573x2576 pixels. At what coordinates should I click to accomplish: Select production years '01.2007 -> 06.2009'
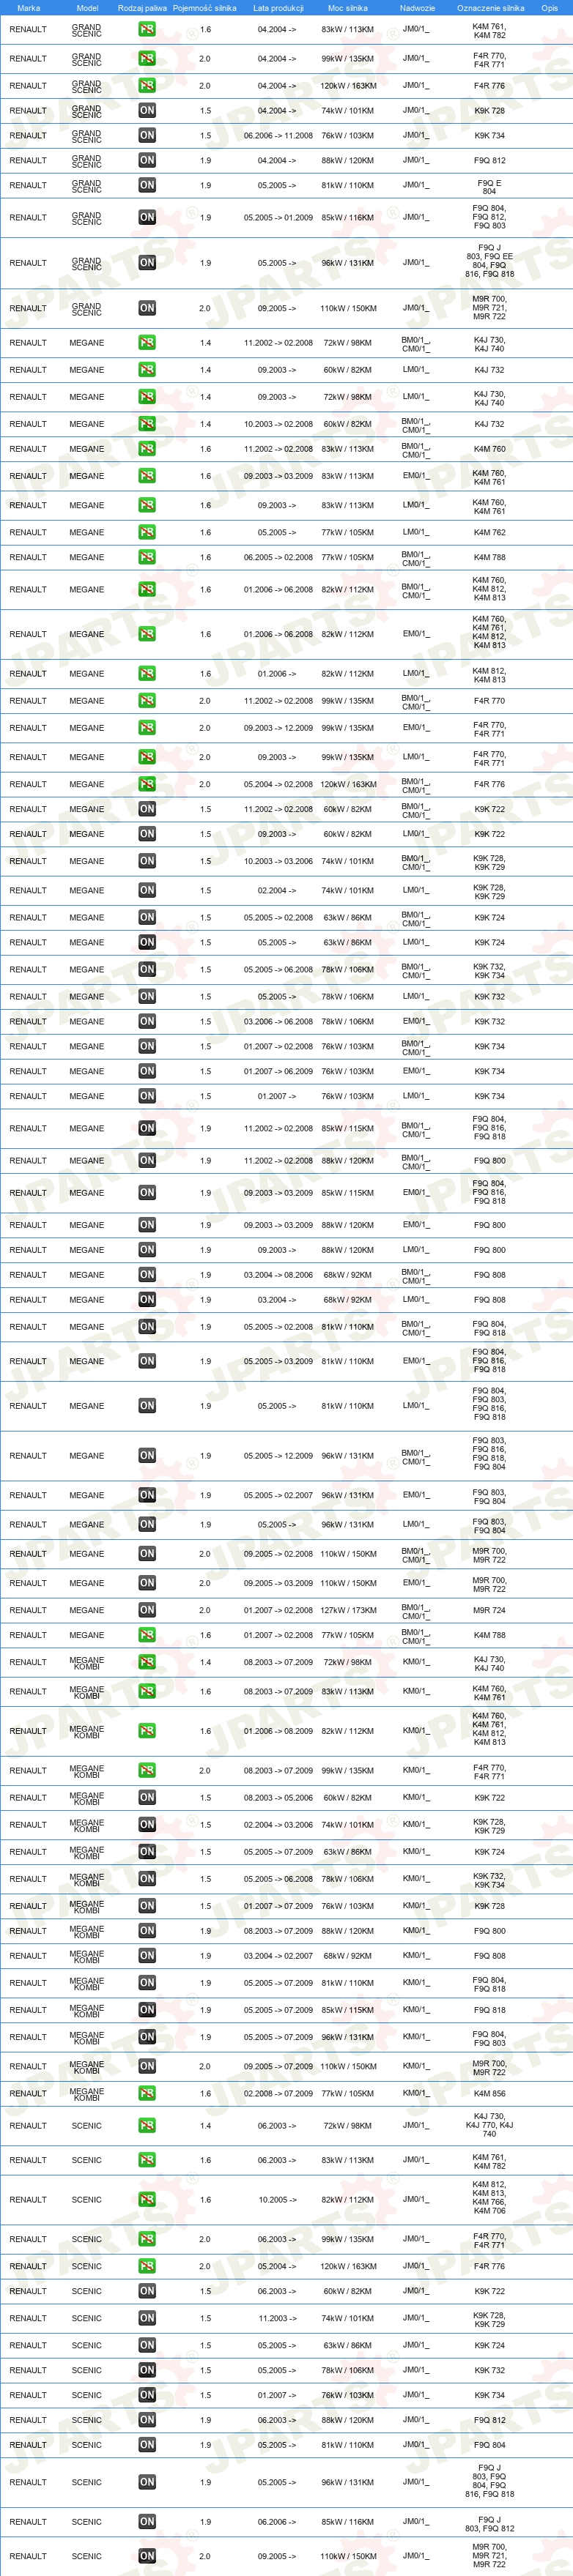(278, 1072)
